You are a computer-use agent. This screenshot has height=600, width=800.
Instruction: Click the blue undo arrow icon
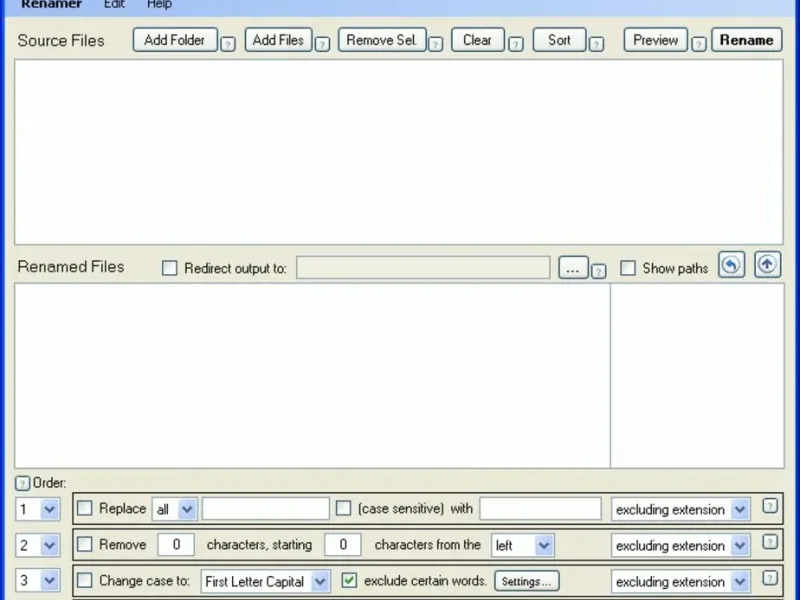(x=732, y=265)
